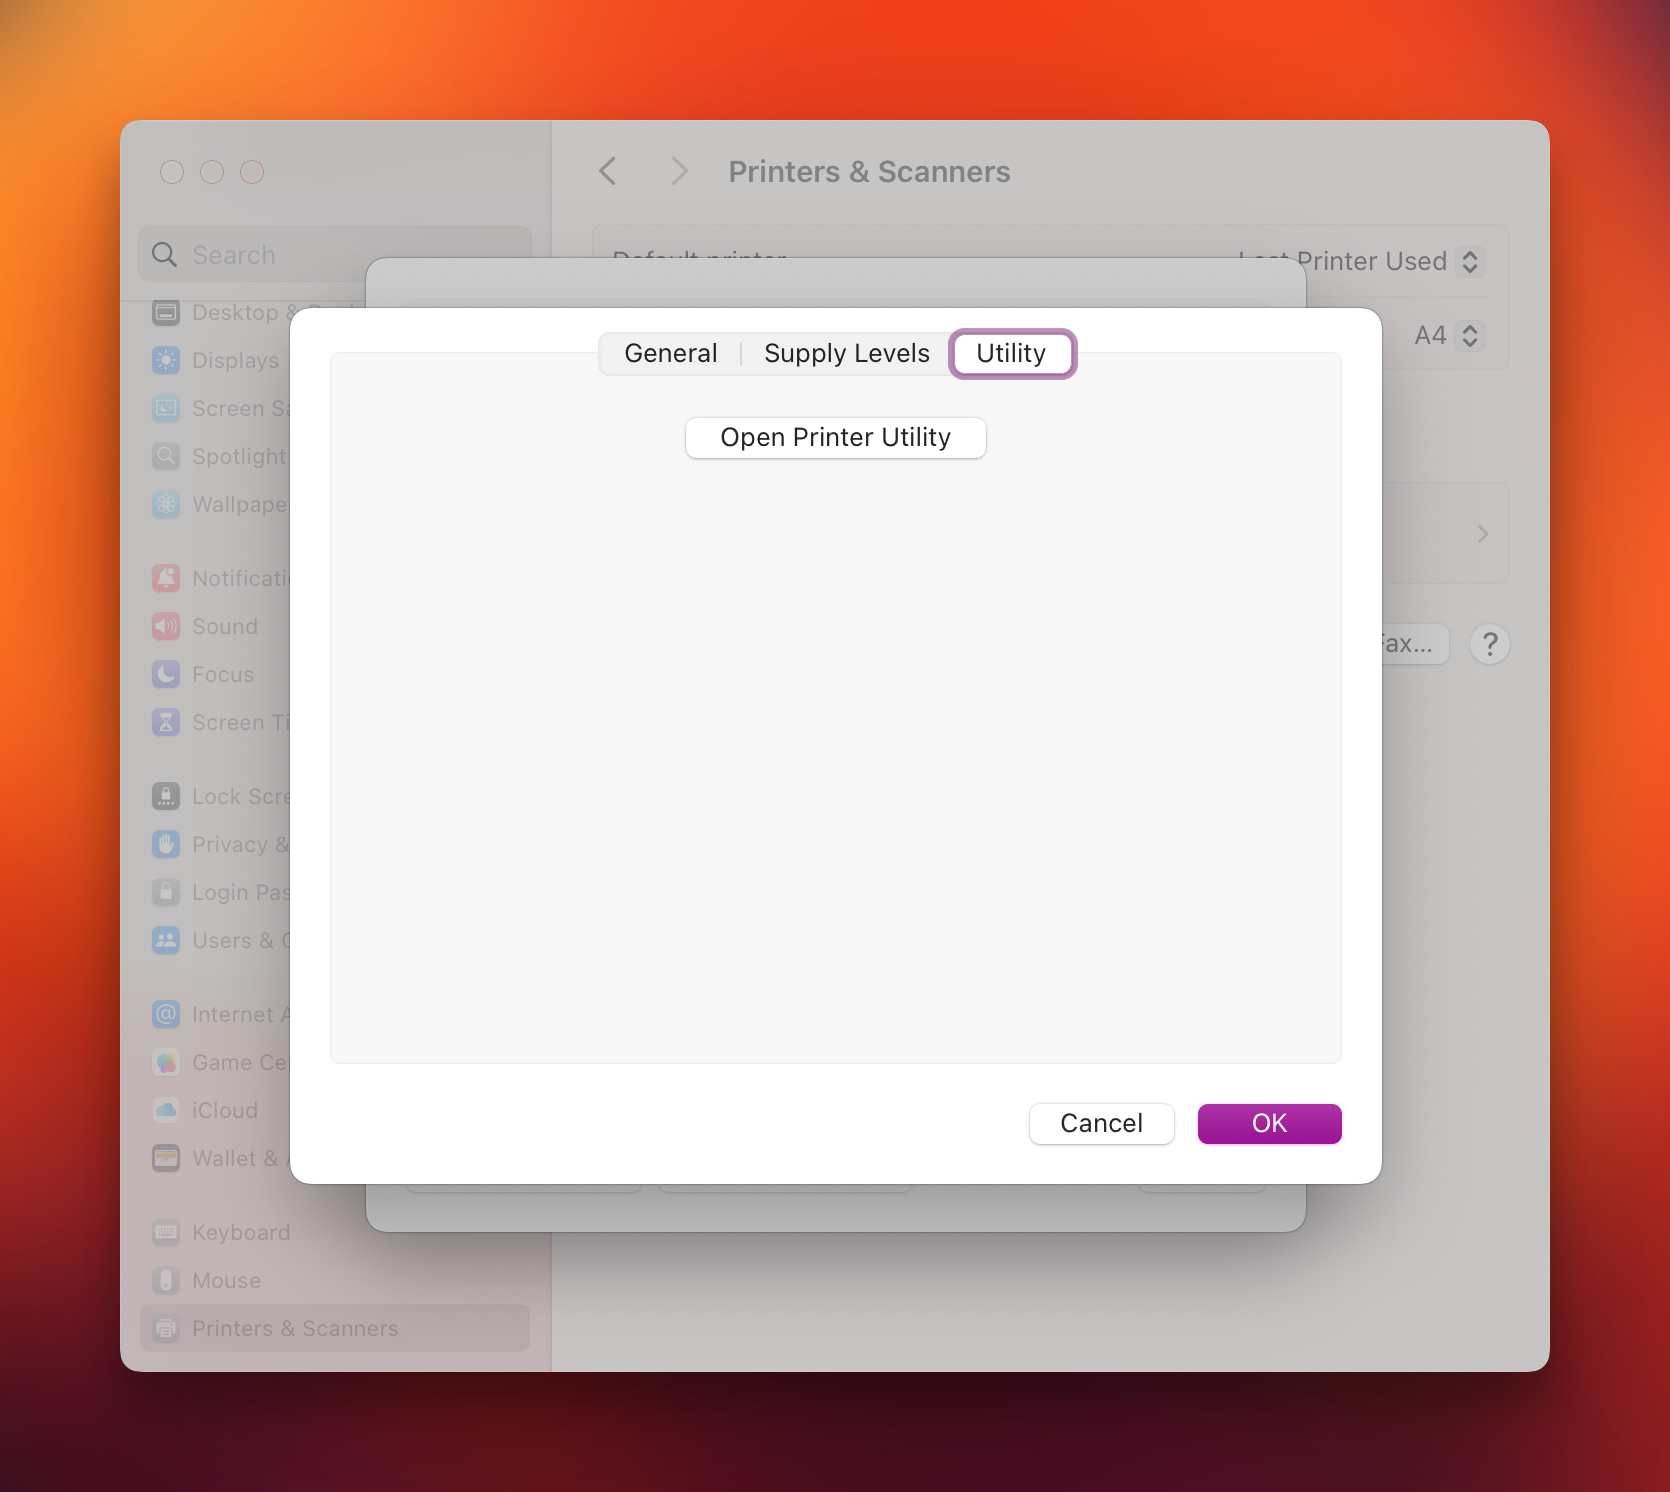Click the help question mark button
This screenshot has width=1670, height=1492.
1490,644
